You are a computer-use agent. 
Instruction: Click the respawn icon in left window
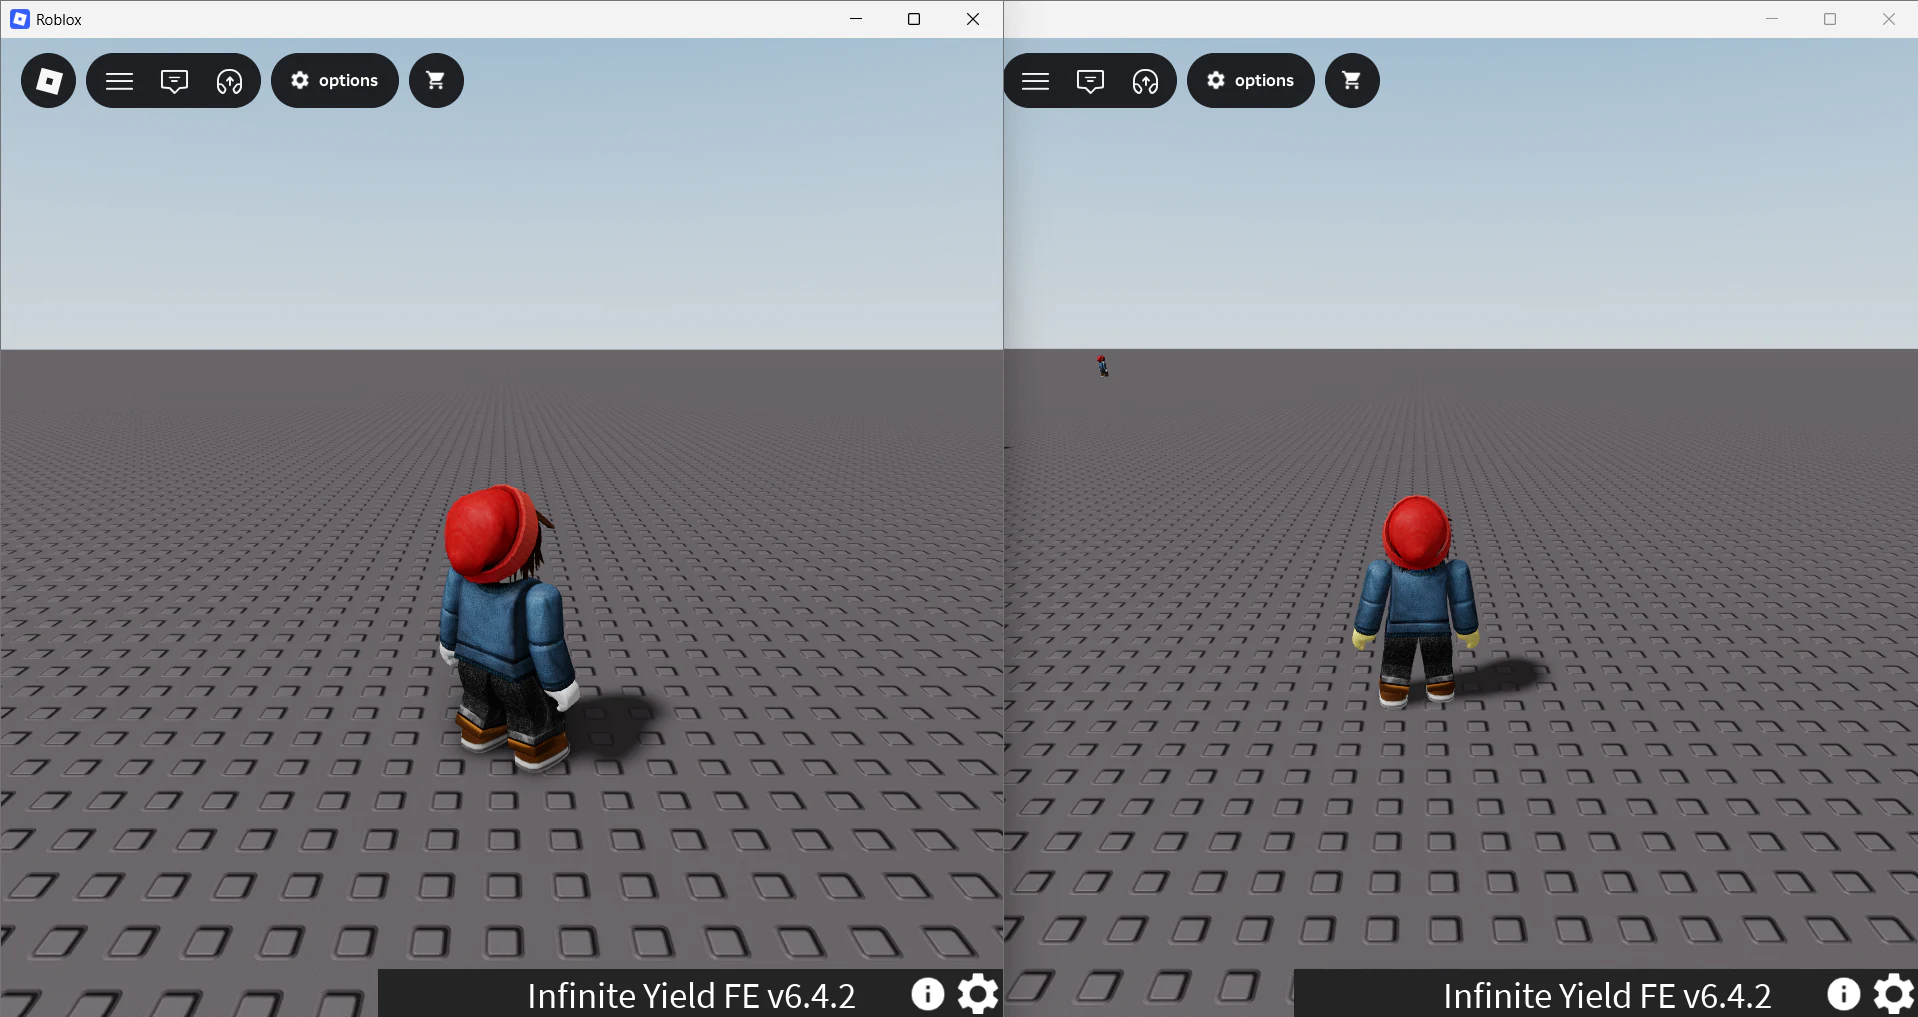pos(229,81)
